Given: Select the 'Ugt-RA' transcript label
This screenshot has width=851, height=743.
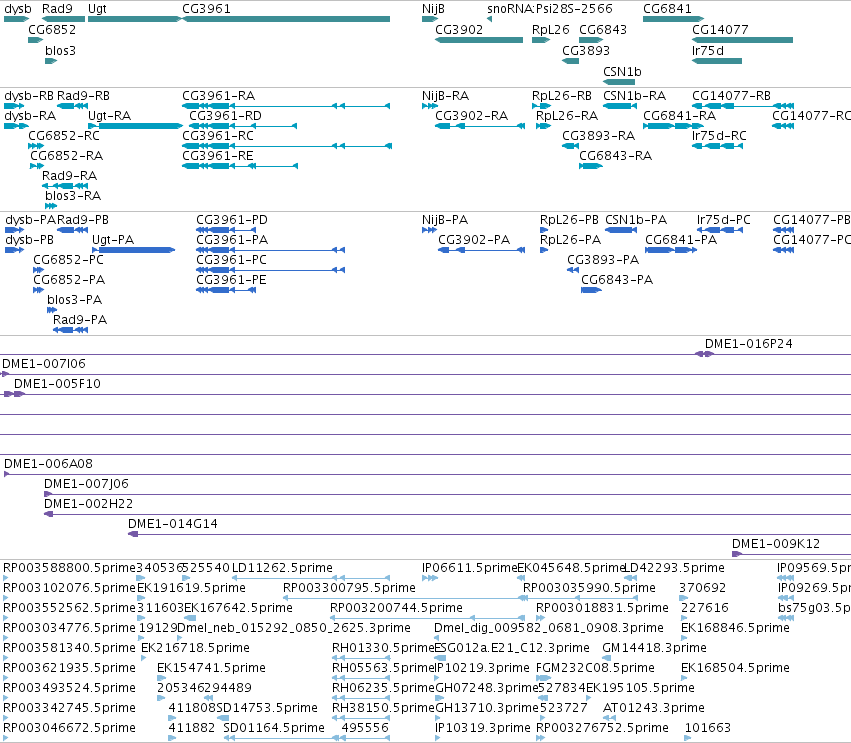Looking at the screenshot, I should pos(109,116).
